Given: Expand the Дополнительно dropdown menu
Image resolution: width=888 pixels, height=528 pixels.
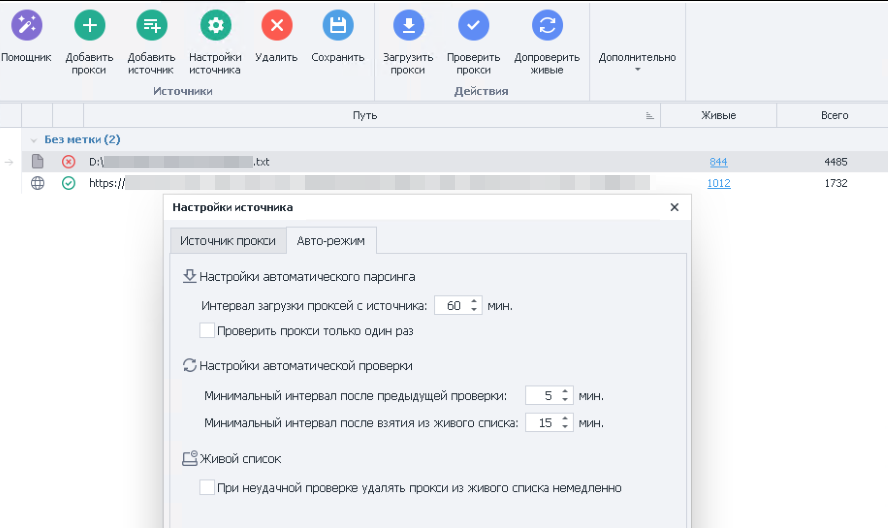Looking at the screenshot, I should (x=637, y=62).
